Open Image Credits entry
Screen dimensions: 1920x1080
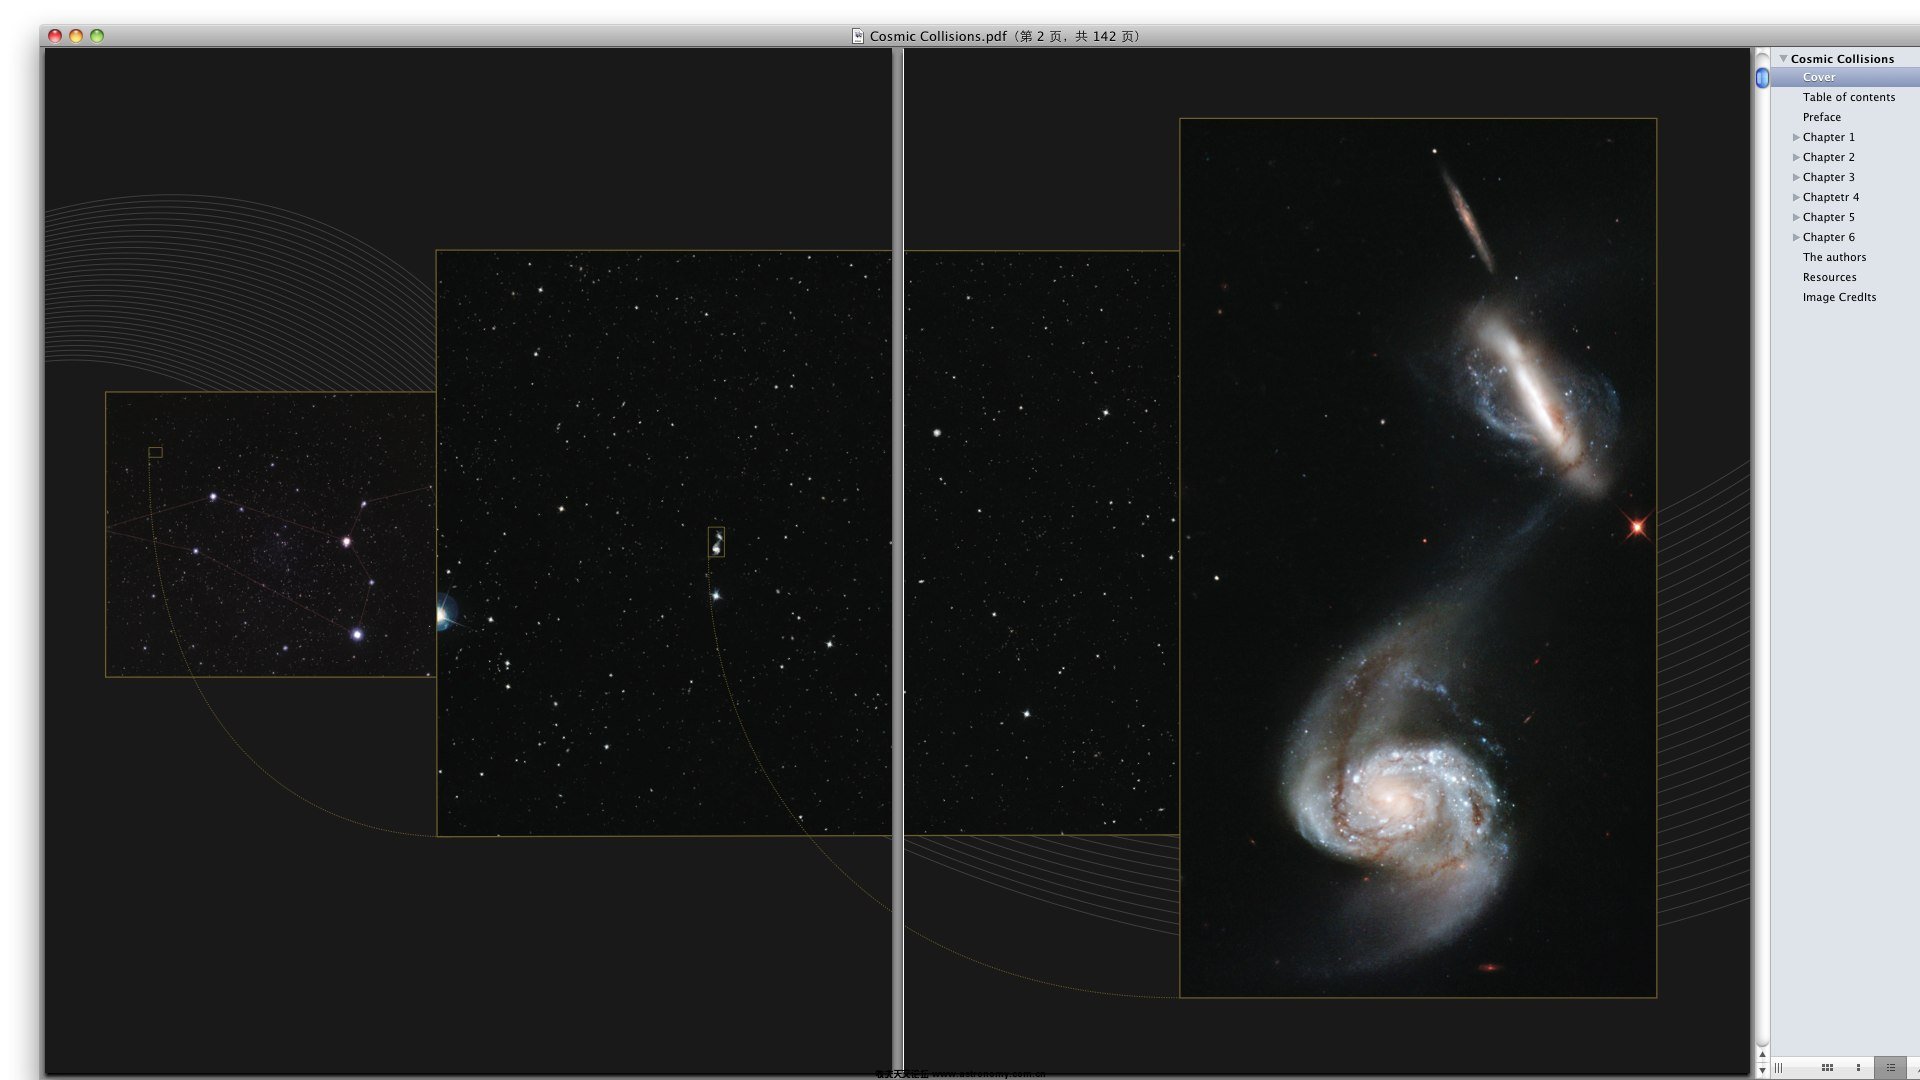(x=1839, y=297)
